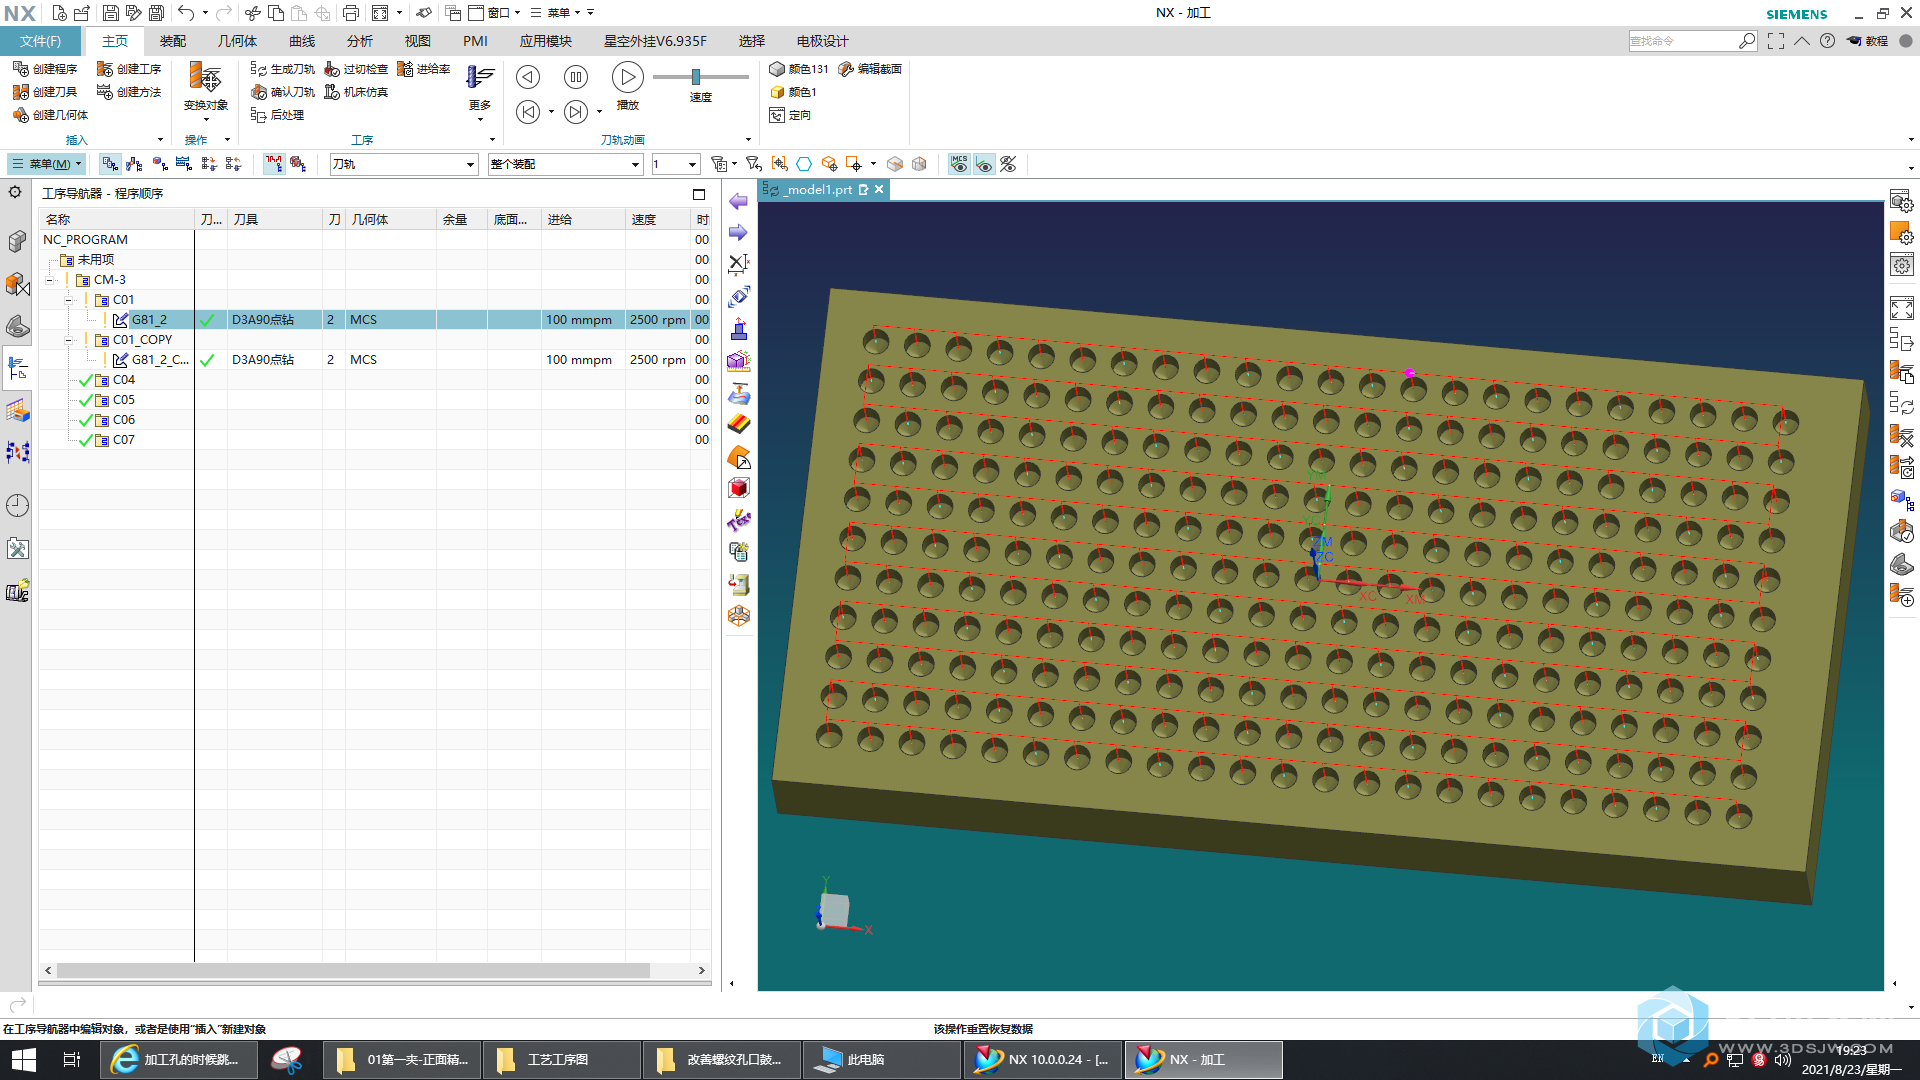Switch to the 分析 ribbon tab
The image size is (1920, 1080).
[x=360, y=41]
